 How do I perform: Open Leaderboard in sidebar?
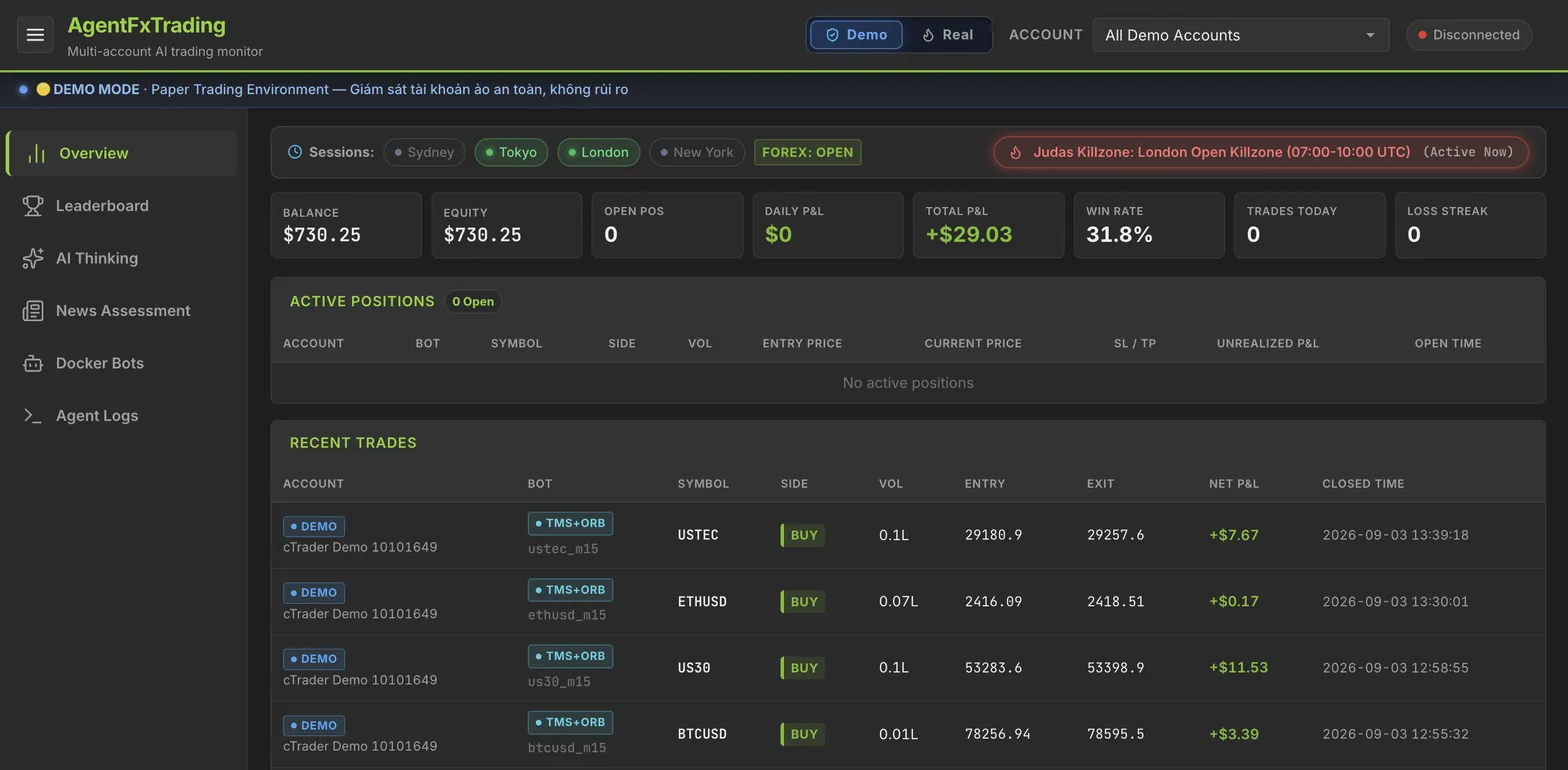[122, 206]
